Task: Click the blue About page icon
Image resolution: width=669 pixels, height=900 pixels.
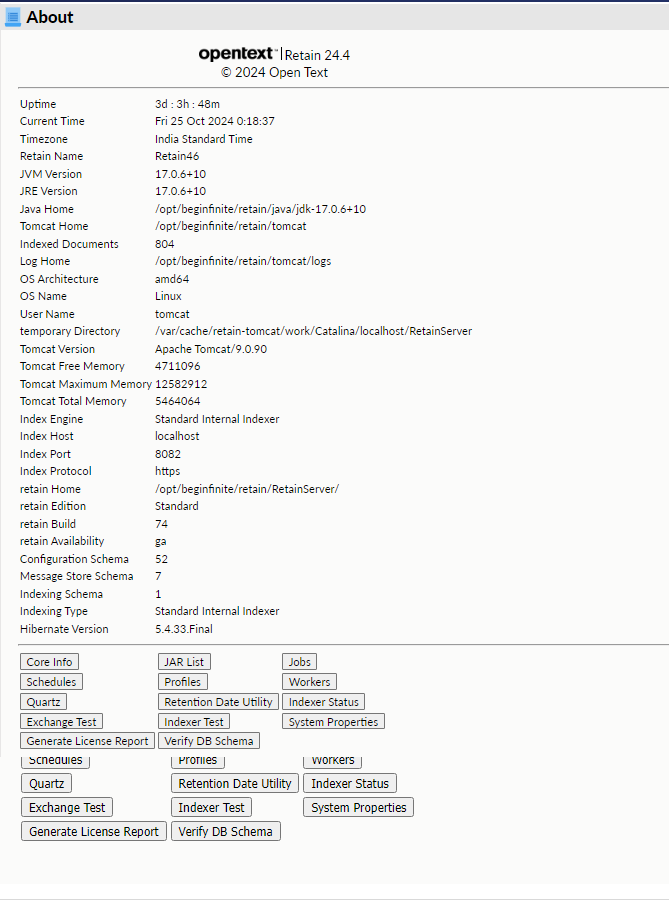Action: coord(12,17)
